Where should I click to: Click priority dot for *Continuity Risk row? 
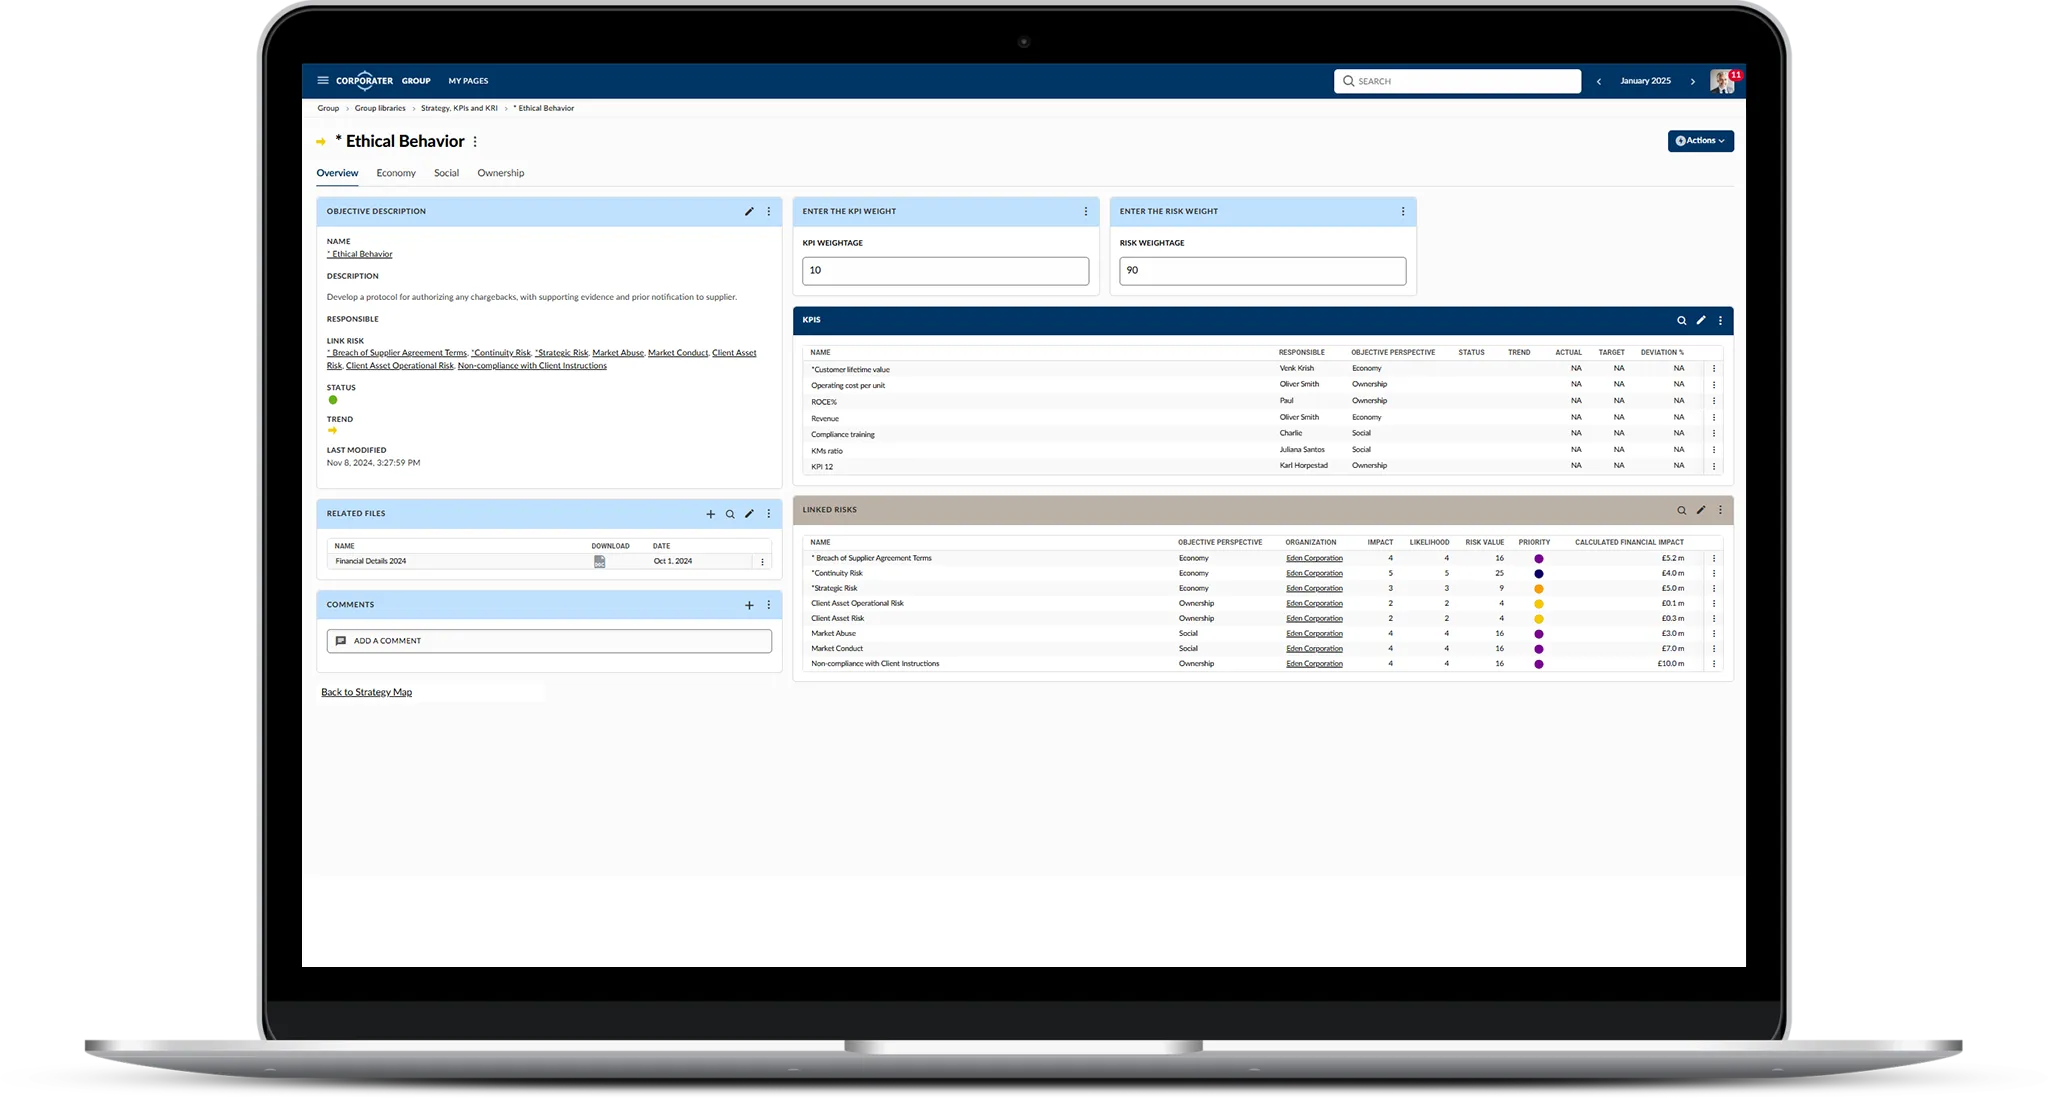tap(1538, 574)
